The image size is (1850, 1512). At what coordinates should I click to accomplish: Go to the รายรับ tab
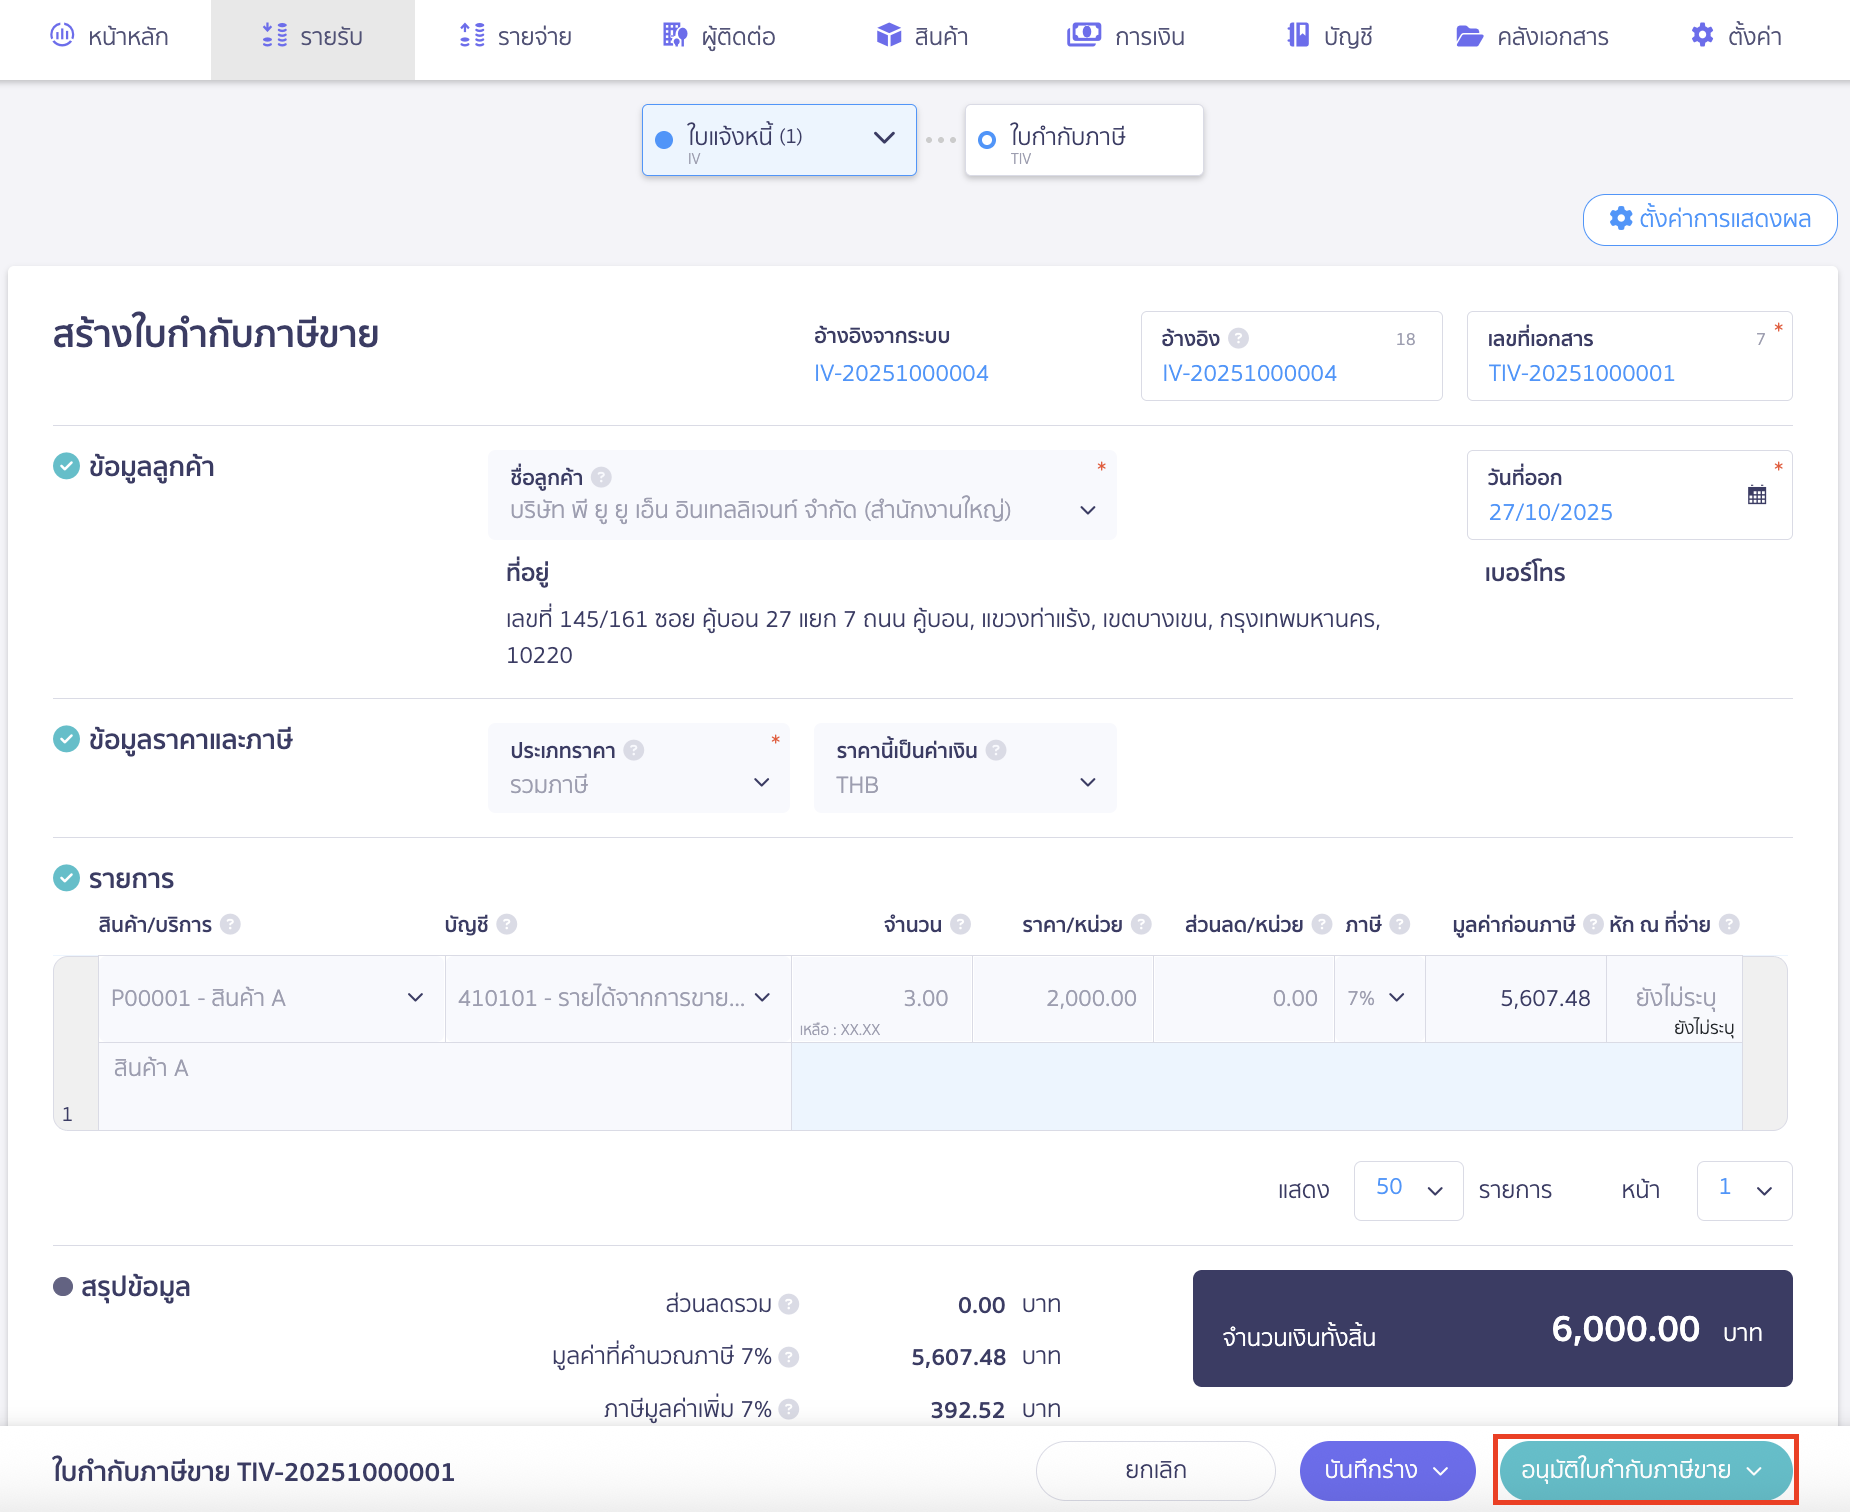313,36
